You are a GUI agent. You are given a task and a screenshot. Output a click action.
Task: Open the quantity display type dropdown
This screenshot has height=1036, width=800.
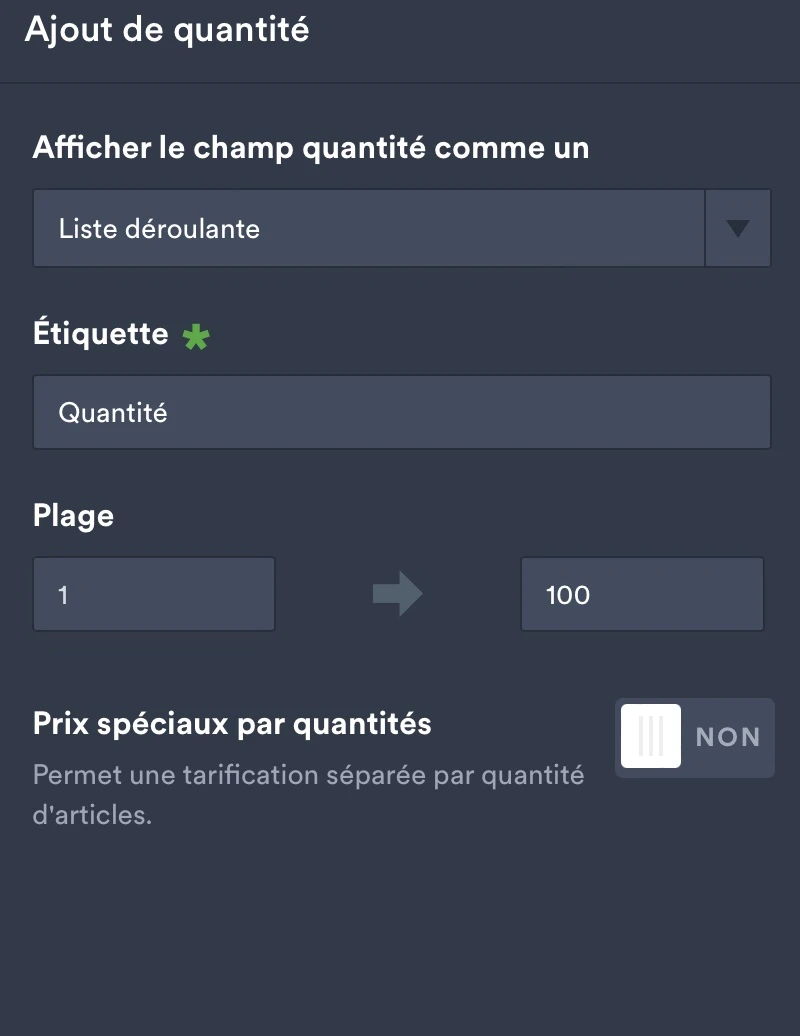click(370, 228)
